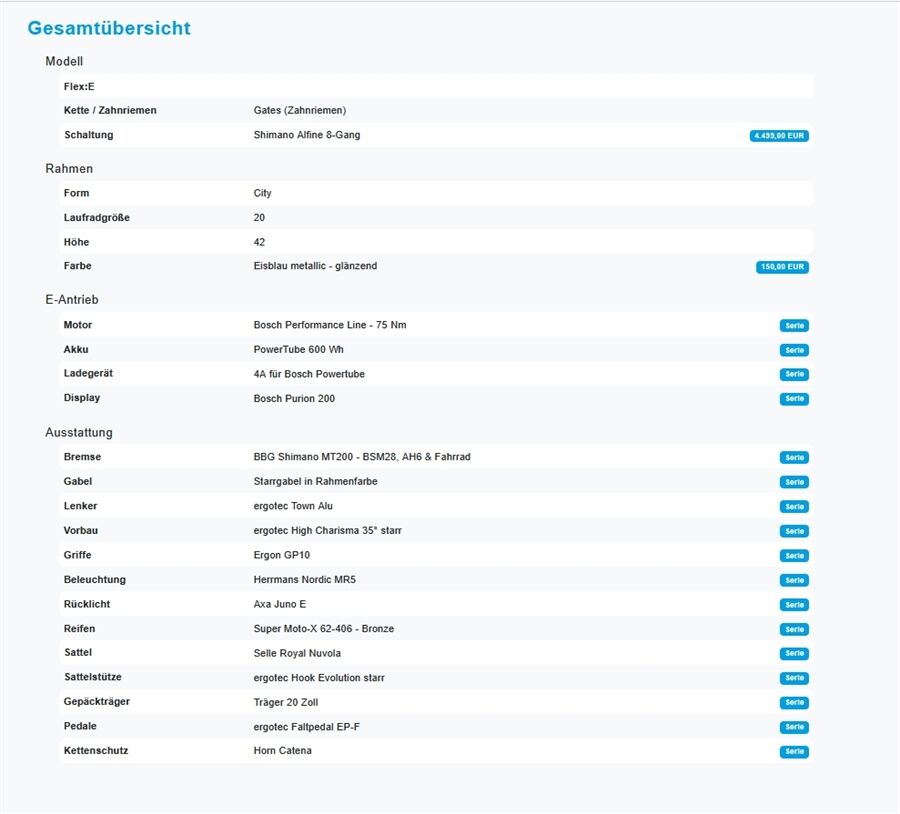Viewport: 900px width, 814px height.
Task: Click the Serie badge in Bremse row
Action: pyautogui.click(x=794, y=458)
